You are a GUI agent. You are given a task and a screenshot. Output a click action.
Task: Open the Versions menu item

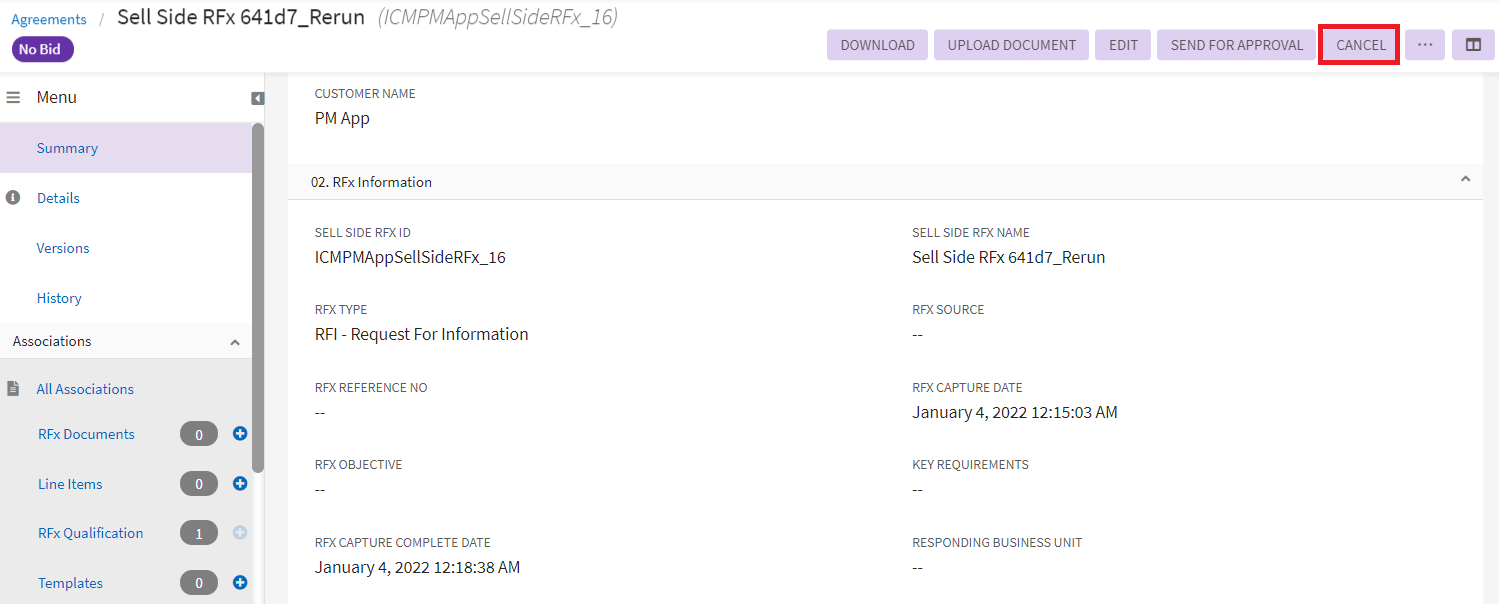(x=63, y=248)
